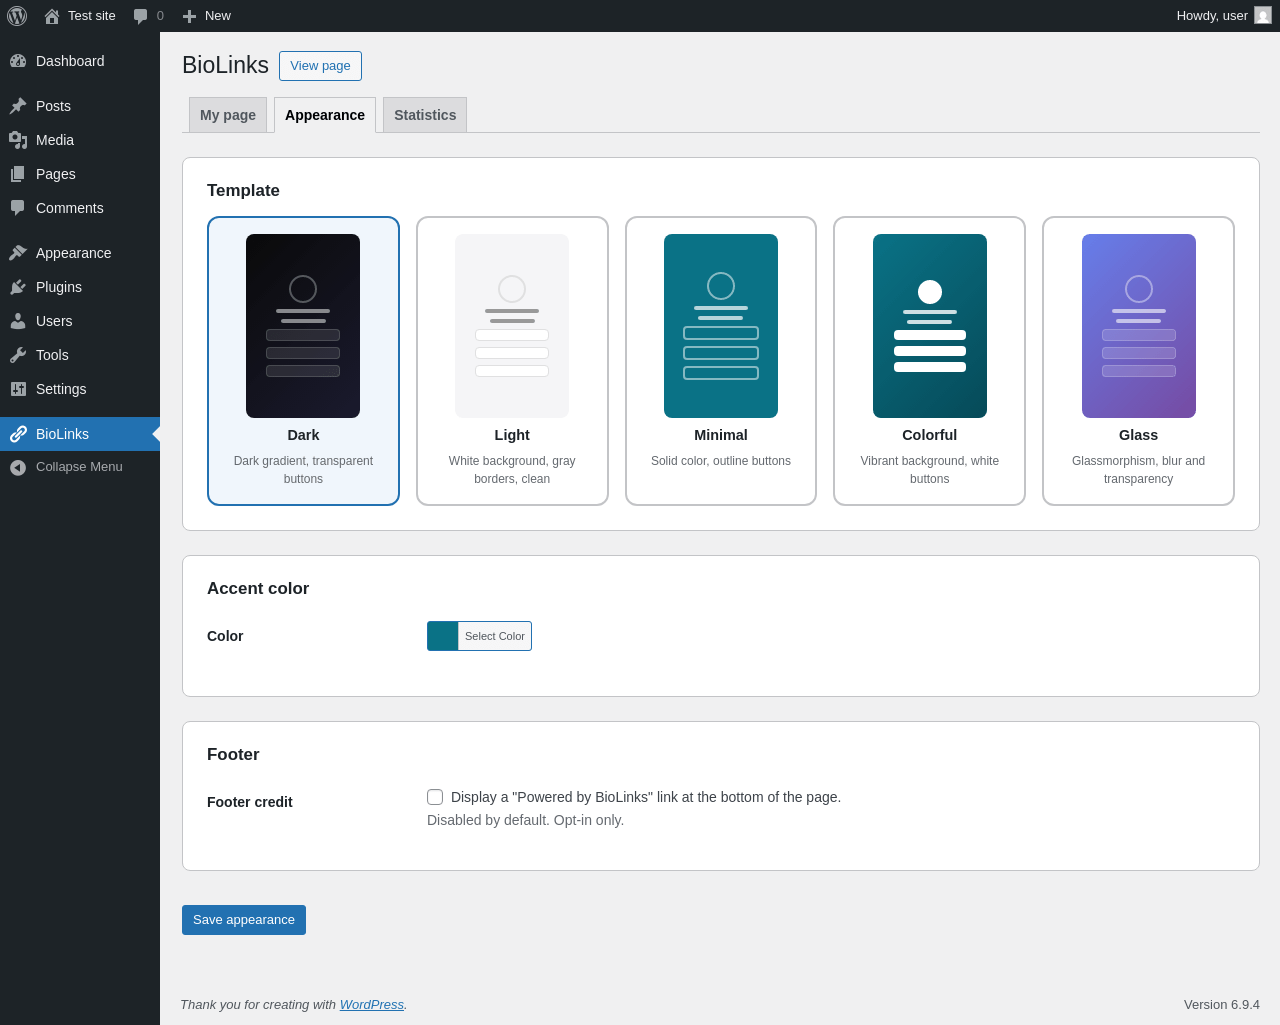Image resolution: width=1280 pixels, height=1025 pixels.
Task: Open the Settings sidebar menu item
Action: point(80,389)
